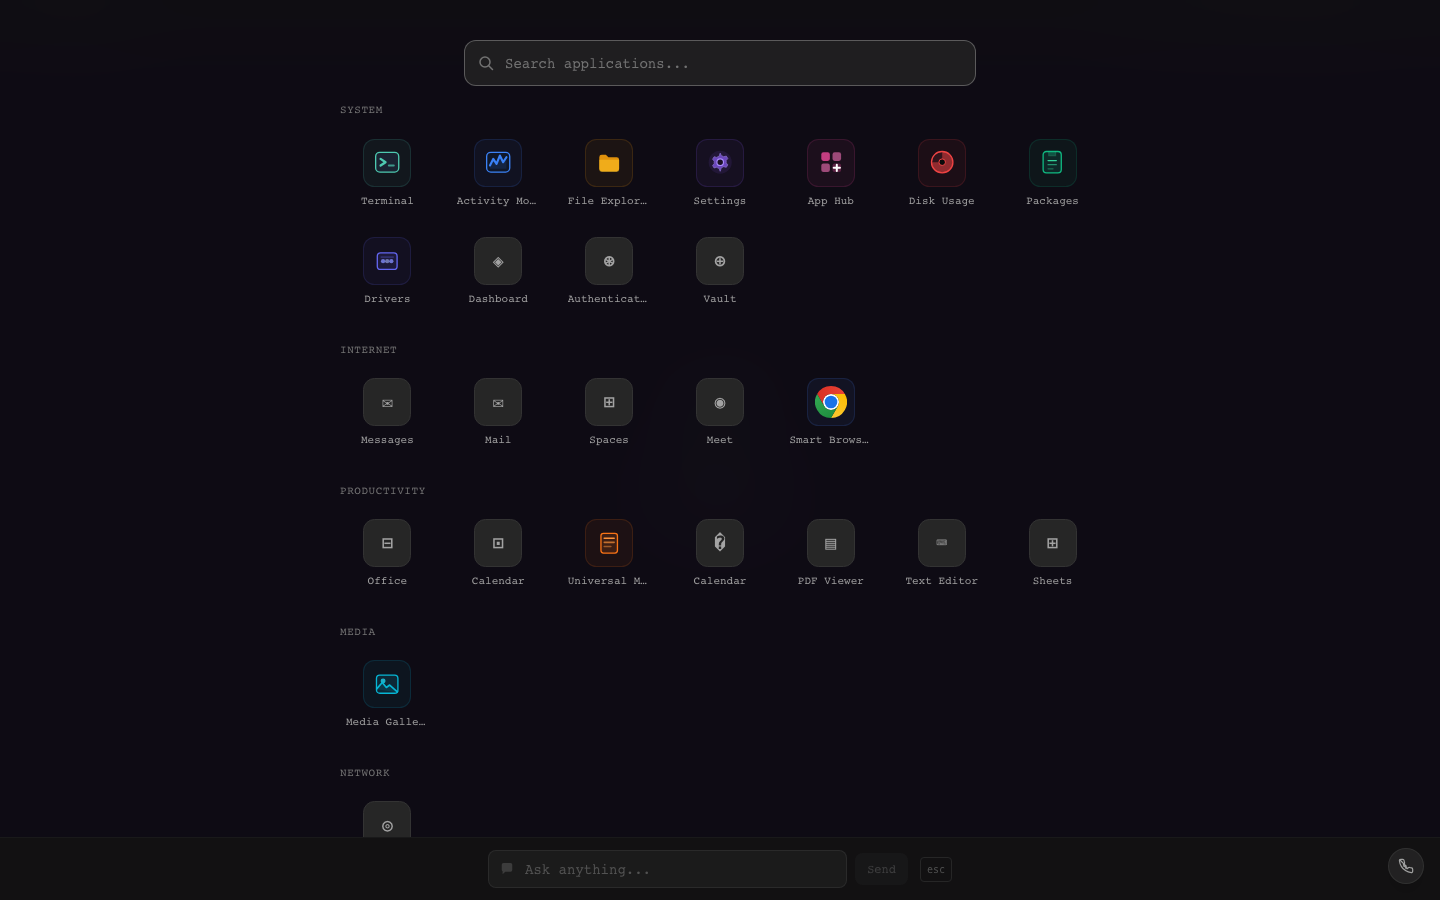
Task: Click the magnifier icon in search bar
Action: pos(486,63)
